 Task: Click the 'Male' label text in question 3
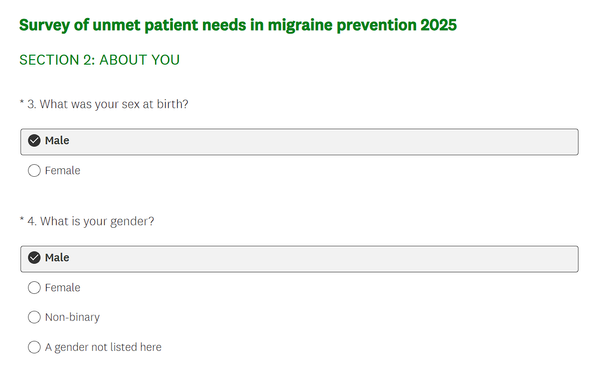57,140
